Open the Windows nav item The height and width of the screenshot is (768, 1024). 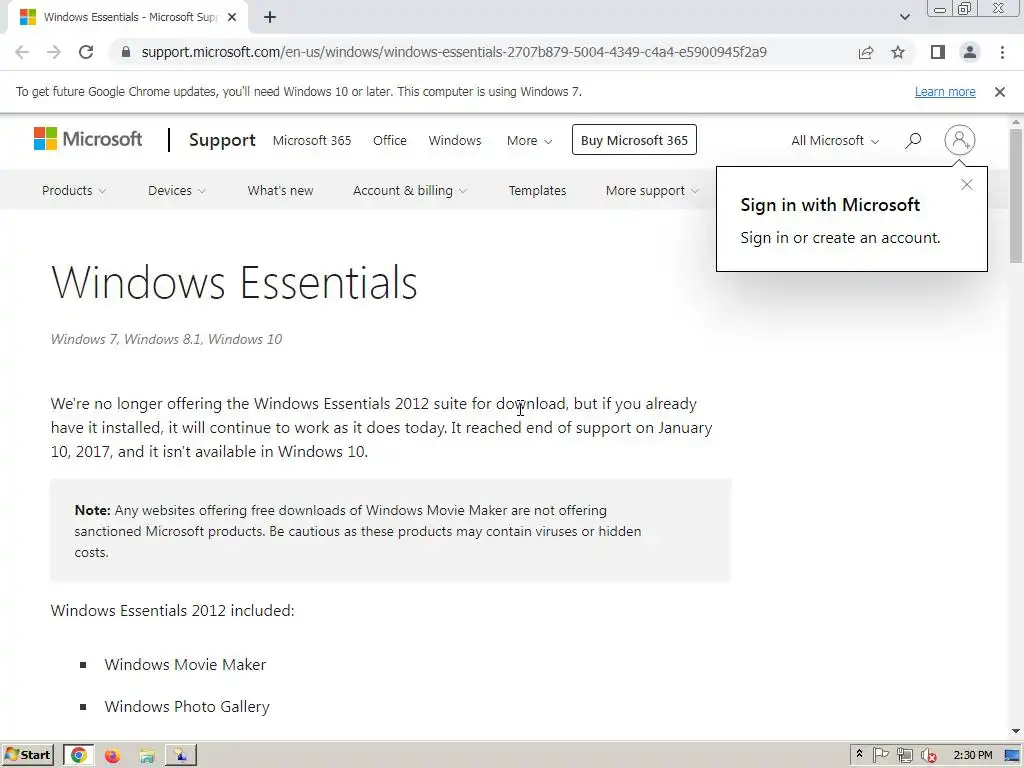[x=455, y=140]
